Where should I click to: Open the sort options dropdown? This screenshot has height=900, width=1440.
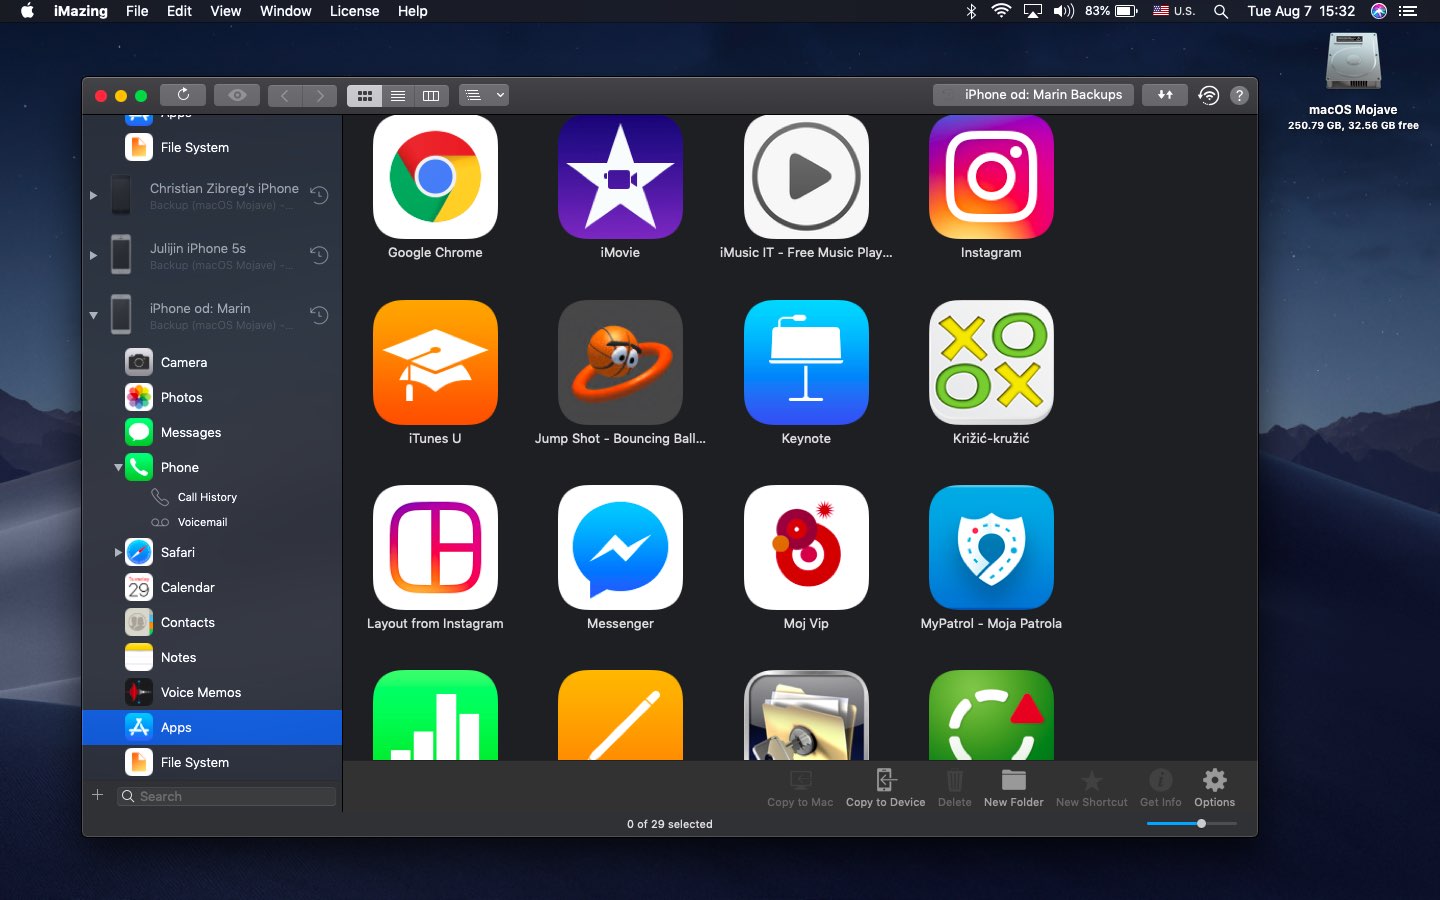click(x=484, y=95)
